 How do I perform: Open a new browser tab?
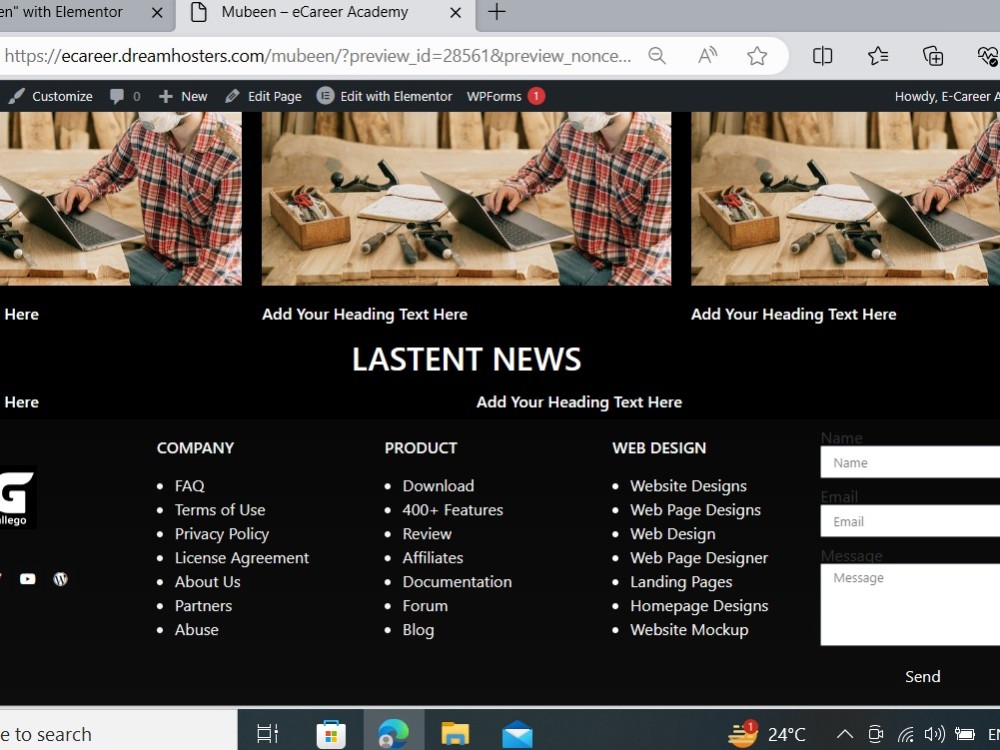(x=496, y=11)
